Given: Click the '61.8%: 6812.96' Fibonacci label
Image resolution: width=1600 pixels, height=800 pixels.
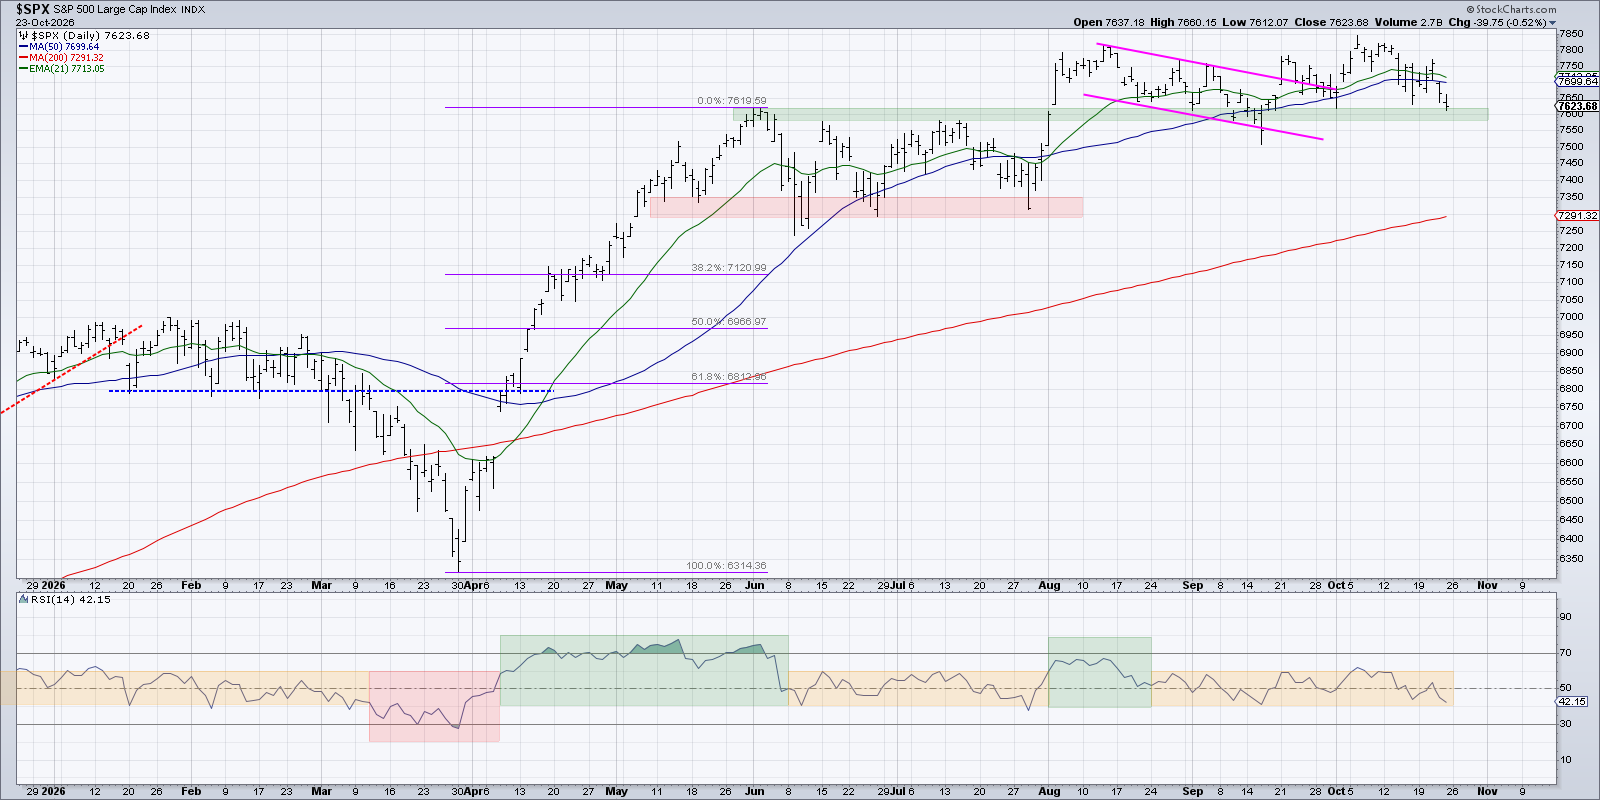Looking at the screenshot, I should click(x=729, y=377).
